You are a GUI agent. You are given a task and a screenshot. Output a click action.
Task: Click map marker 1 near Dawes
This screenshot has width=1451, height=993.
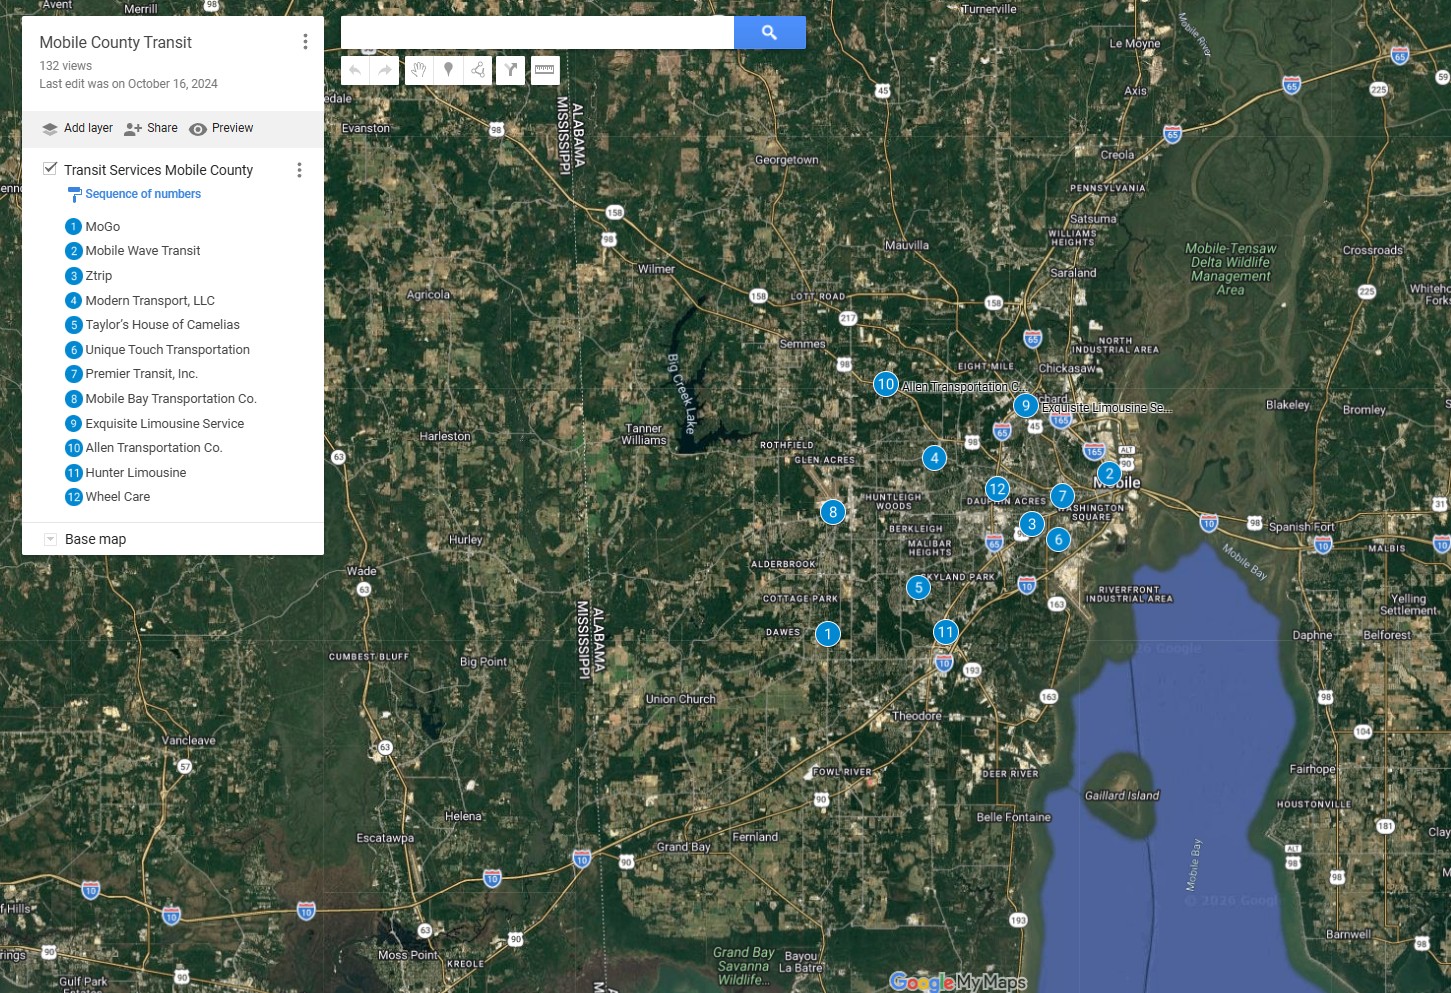828,634
